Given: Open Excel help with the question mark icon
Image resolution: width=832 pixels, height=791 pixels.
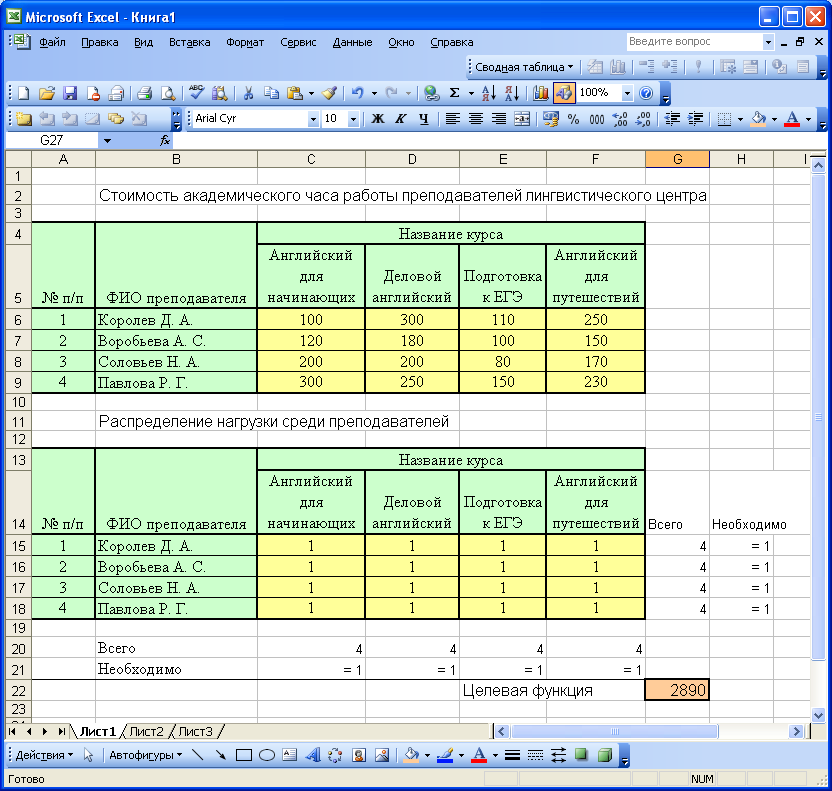Looking at the screenshot, I should 646,93.
